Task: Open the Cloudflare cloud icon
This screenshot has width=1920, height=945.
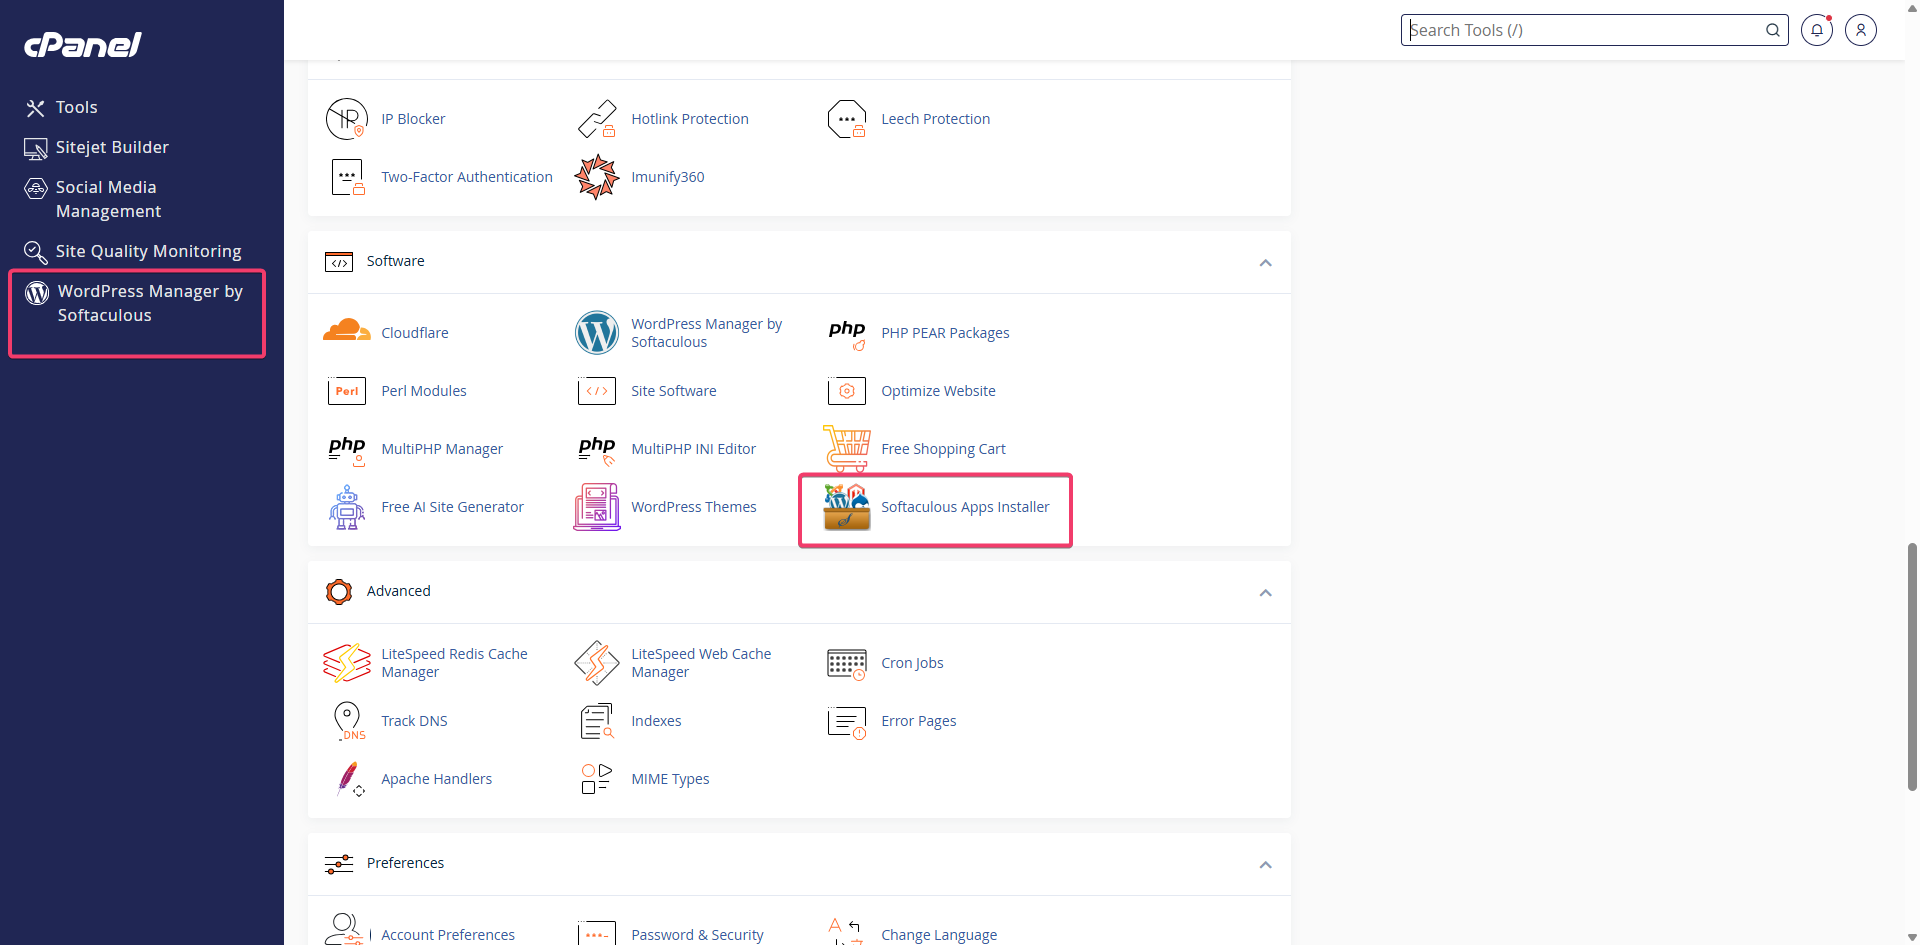Action: 347,331
